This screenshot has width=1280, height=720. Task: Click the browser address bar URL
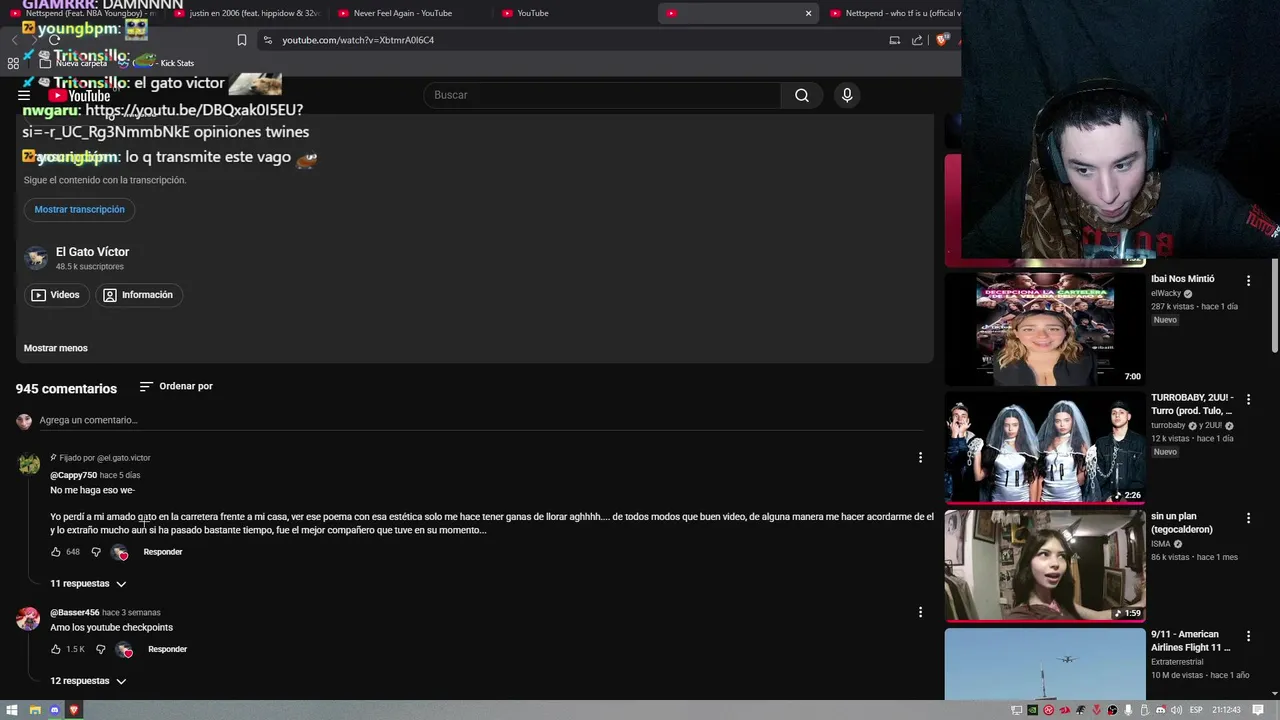pyautogui.click(x=358, y=40)
